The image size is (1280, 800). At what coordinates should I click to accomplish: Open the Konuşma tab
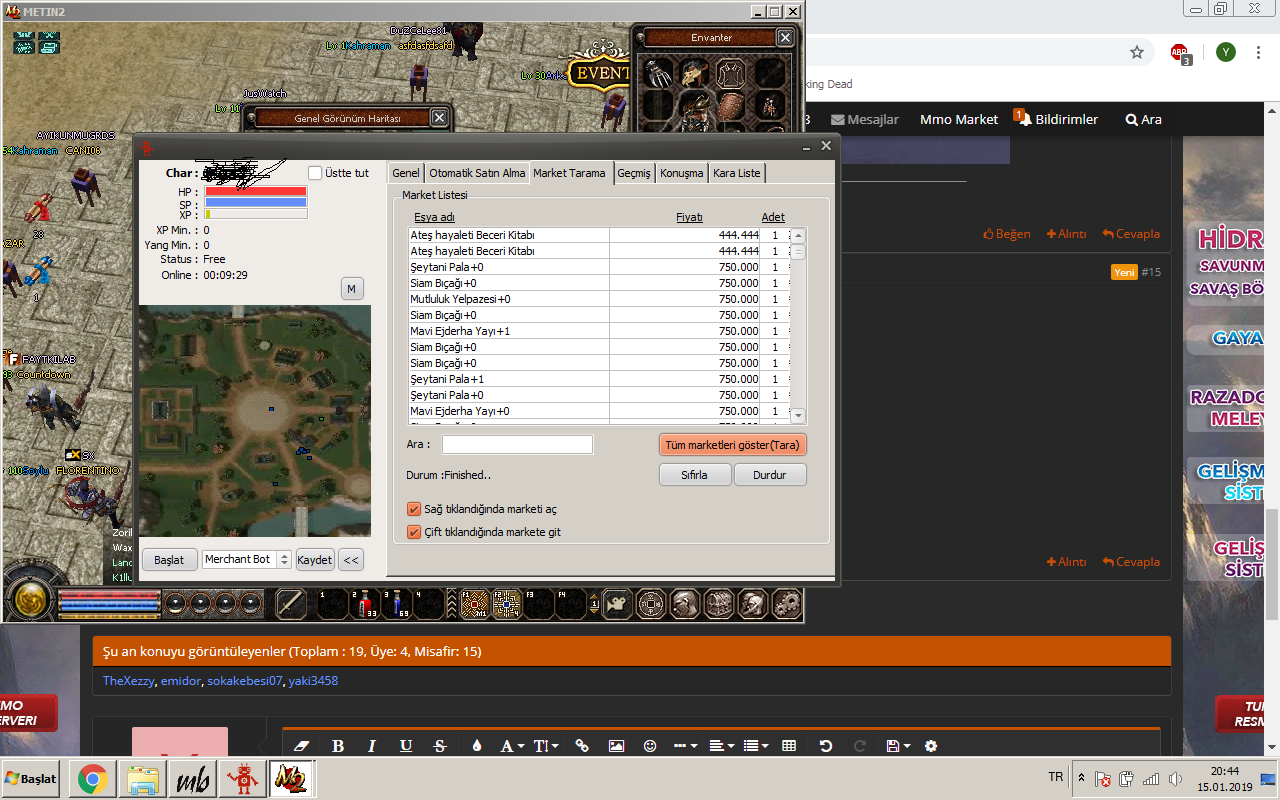pyautogui.click(x=682, y=173)
